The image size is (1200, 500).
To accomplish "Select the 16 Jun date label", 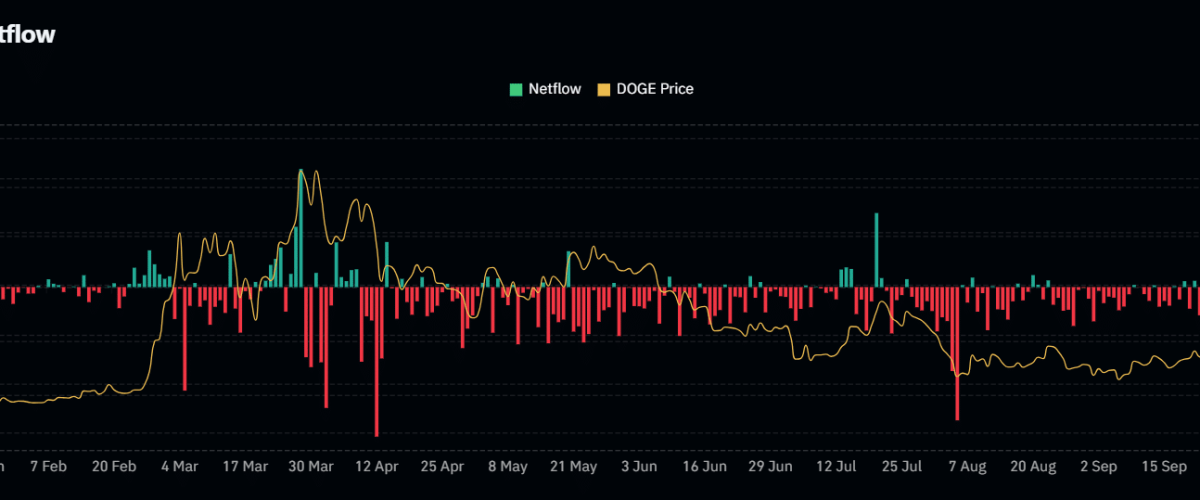I will 705,467.
